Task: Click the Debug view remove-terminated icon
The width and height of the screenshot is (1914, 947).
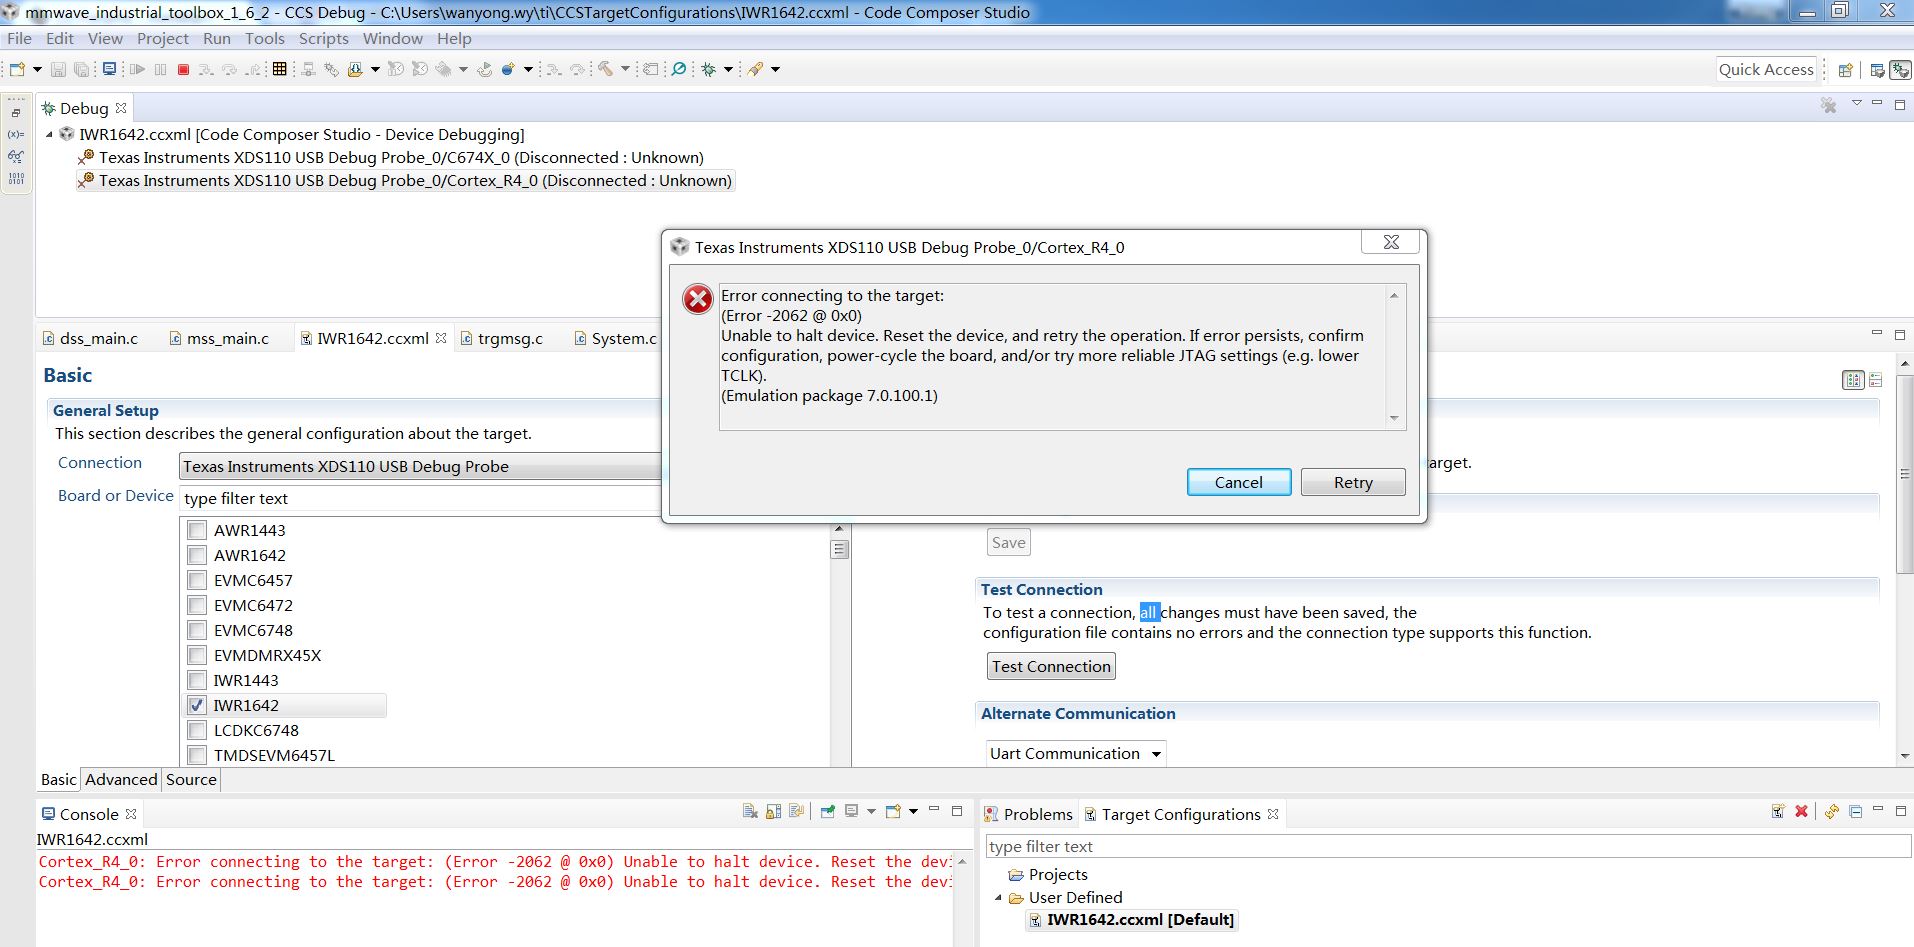Action: coord(1829,106)
